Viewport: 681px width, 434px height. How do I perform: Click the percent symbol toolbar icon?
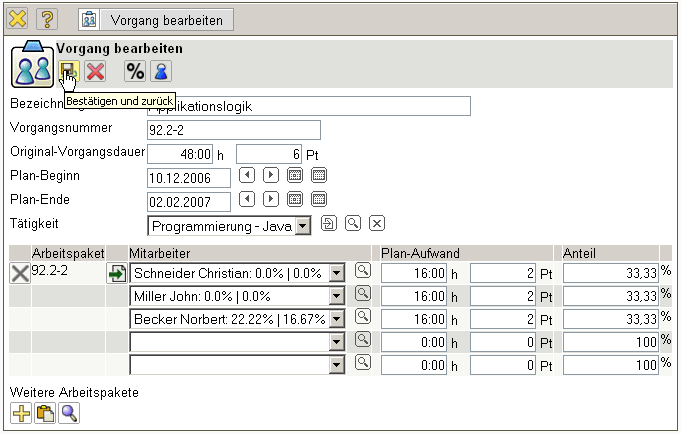point(134,70)
